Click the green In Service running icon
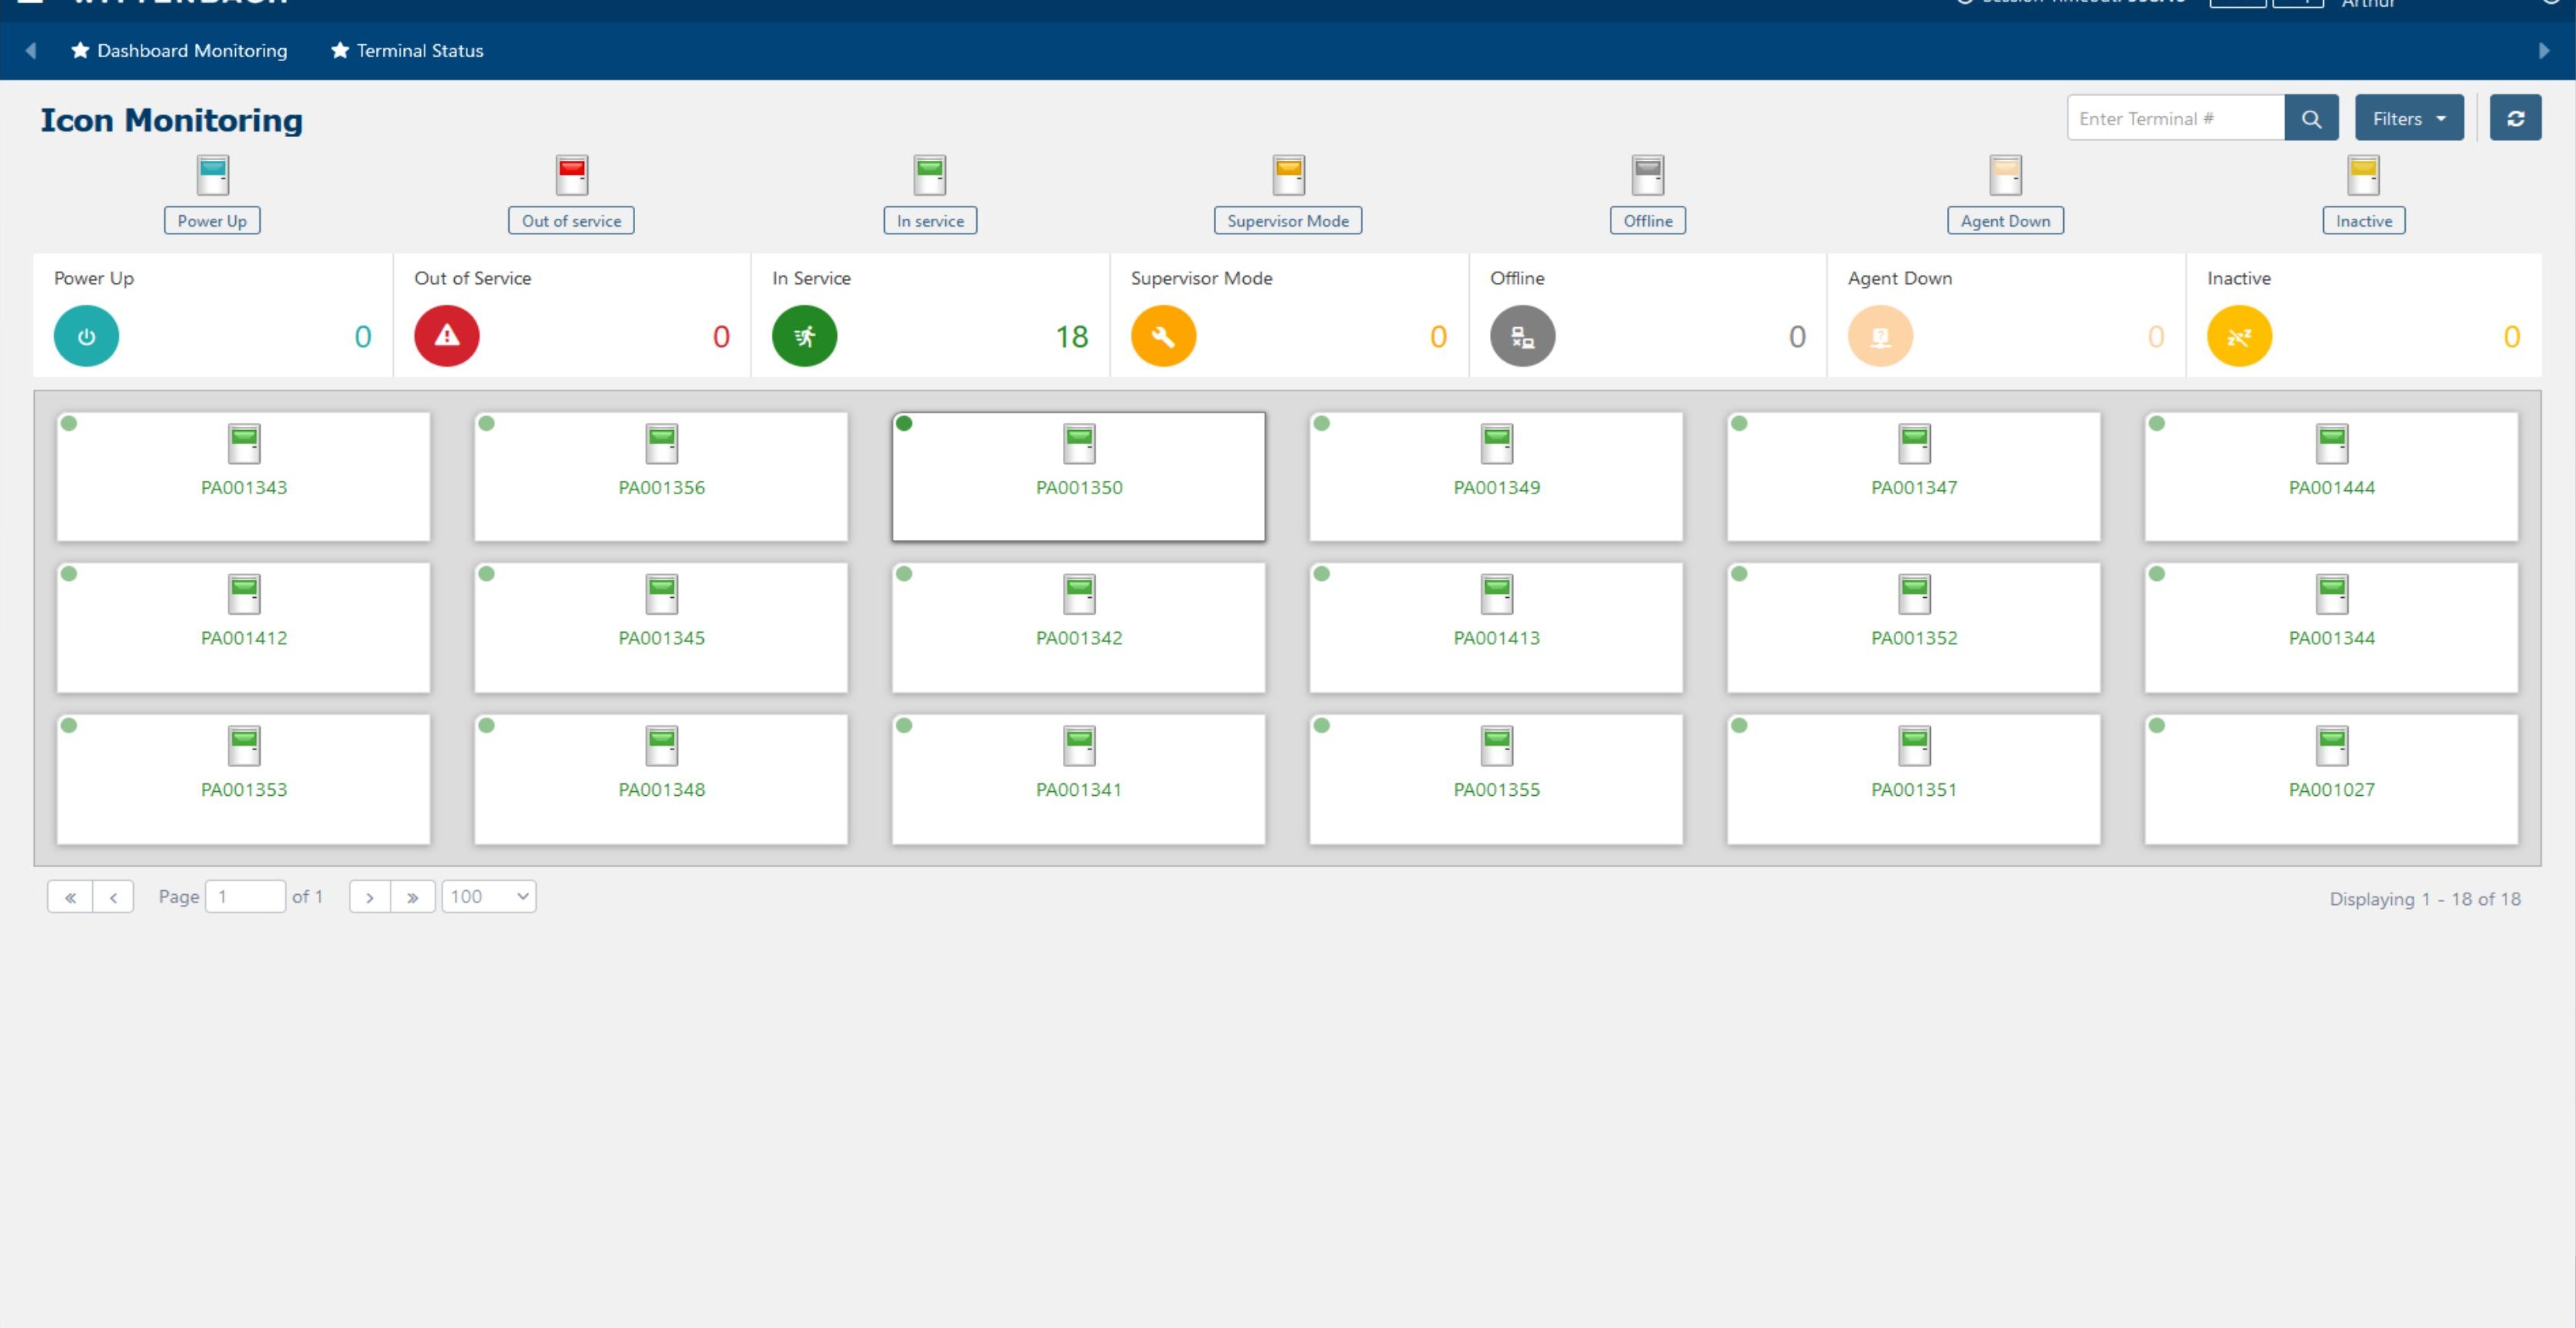Screen dimensions: 2576x1328 (804, 336)
